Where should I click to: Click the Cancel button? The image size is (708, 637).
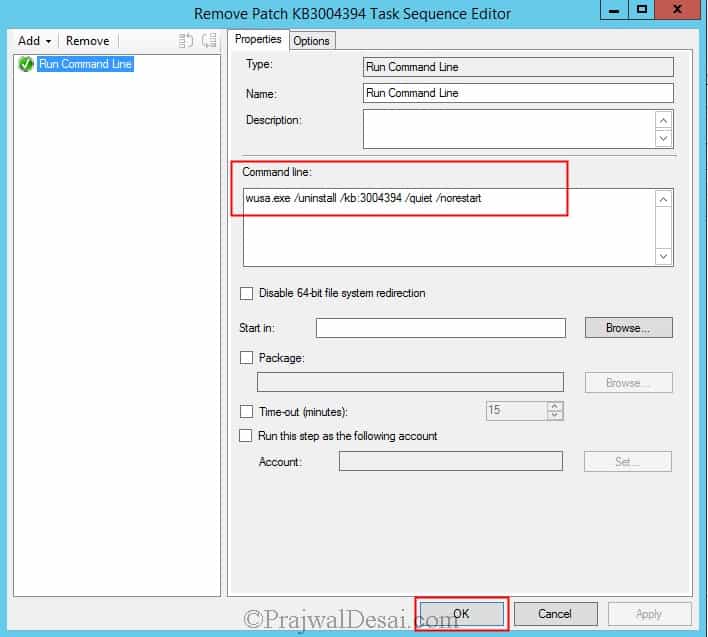[555, 614]
